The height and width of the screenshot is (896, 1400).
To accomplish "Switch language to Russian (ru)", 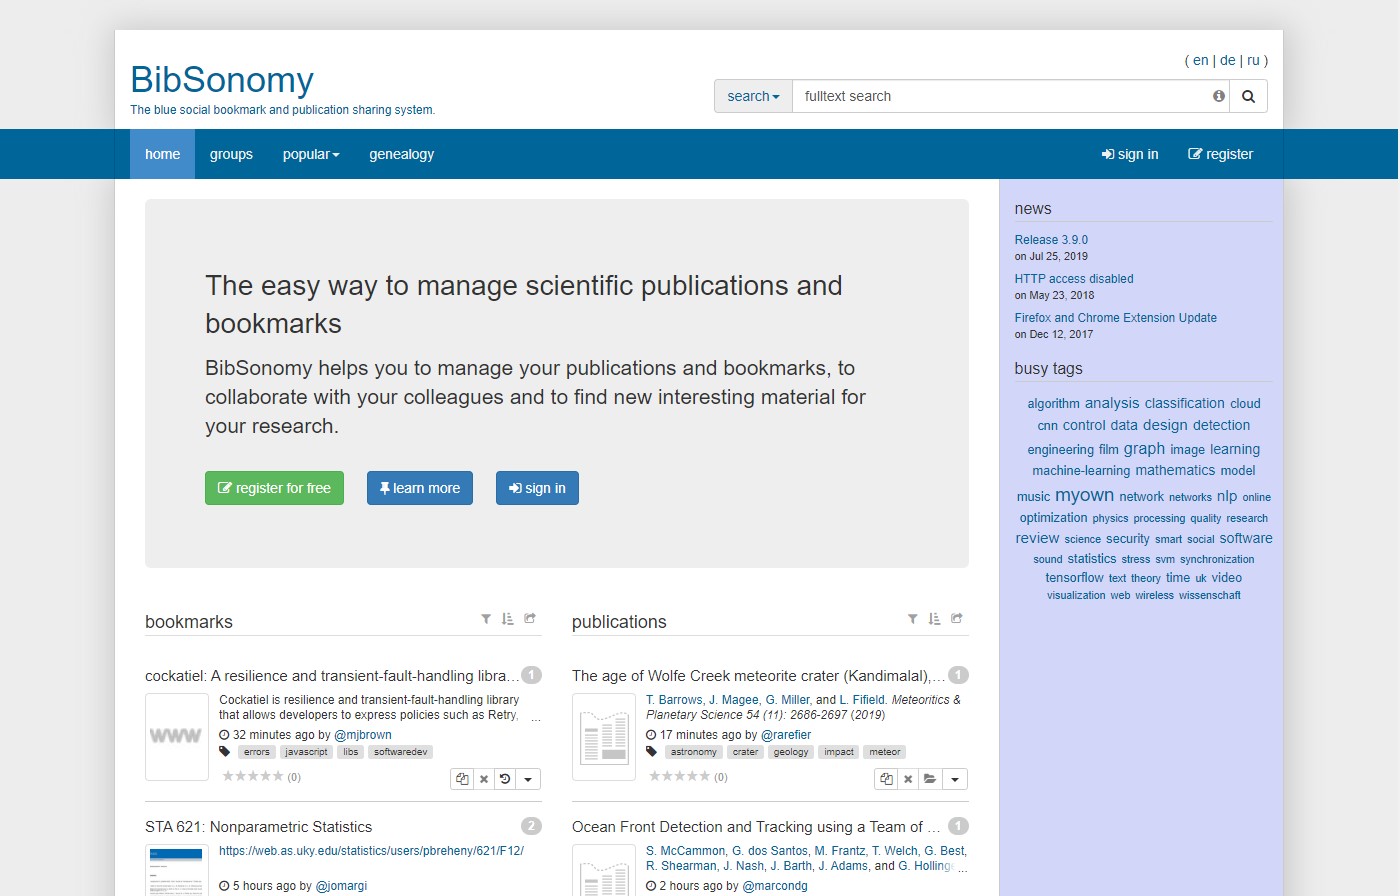I will (x=1253, y=60).
